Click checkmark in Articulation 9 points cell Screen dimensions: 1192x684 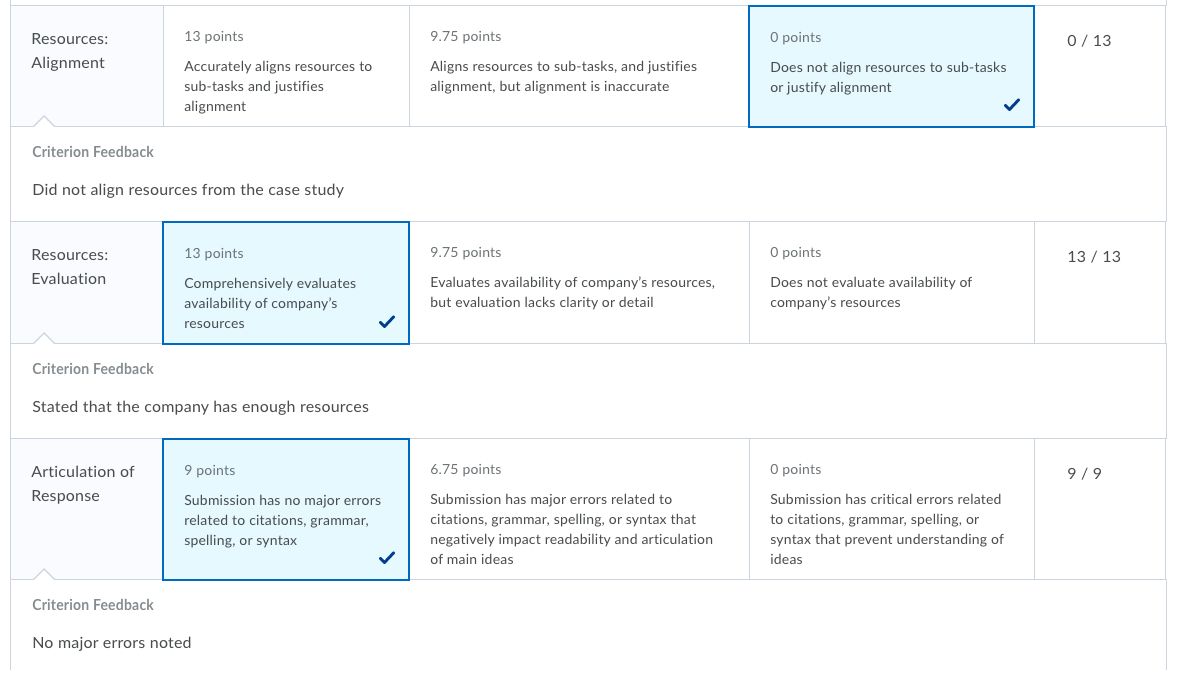pos(387,558)
